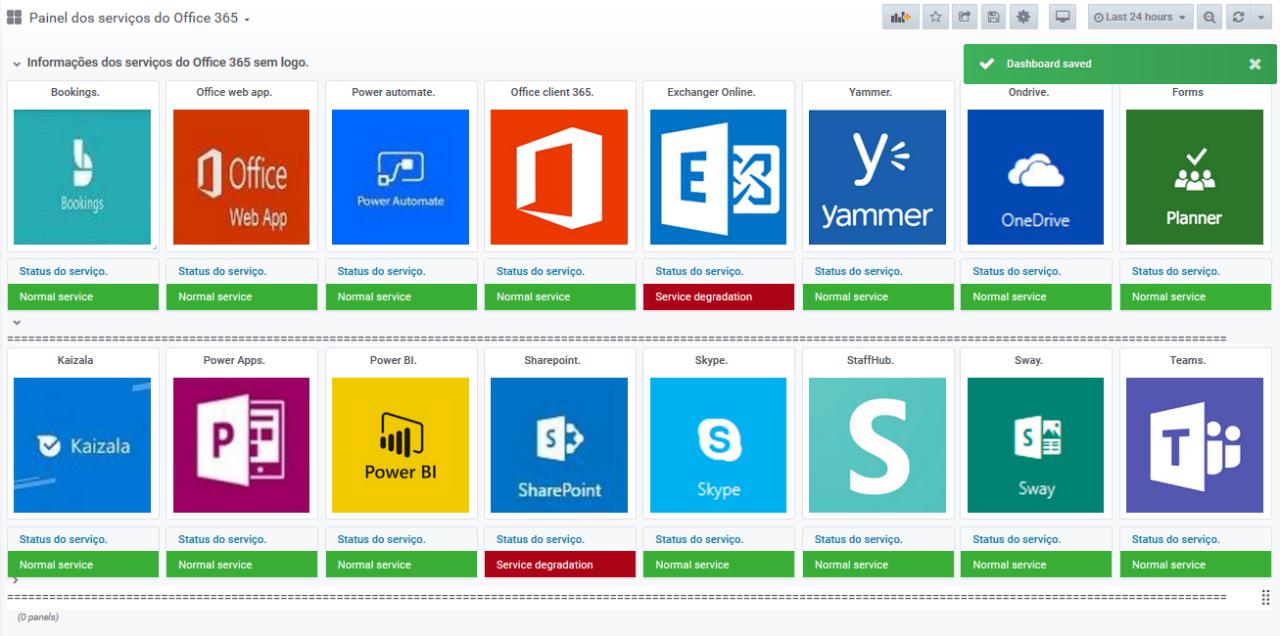The image size is (1280, 636).
Task: Grab the row drag handle dots
Action: click(1265, 597)
